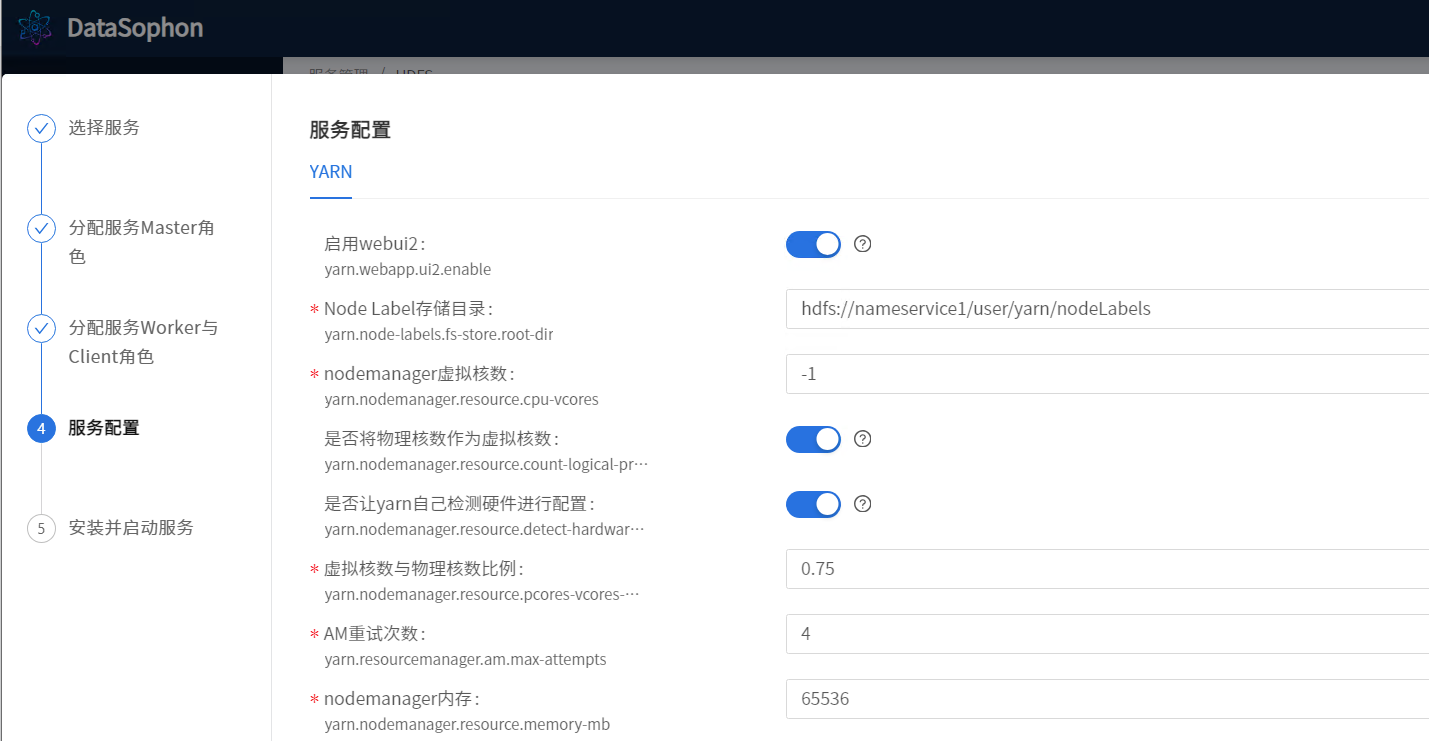Click the 分配服务Master角色 step label
This screenshot has height=741, width=1429.
click(x=142, y=242)
